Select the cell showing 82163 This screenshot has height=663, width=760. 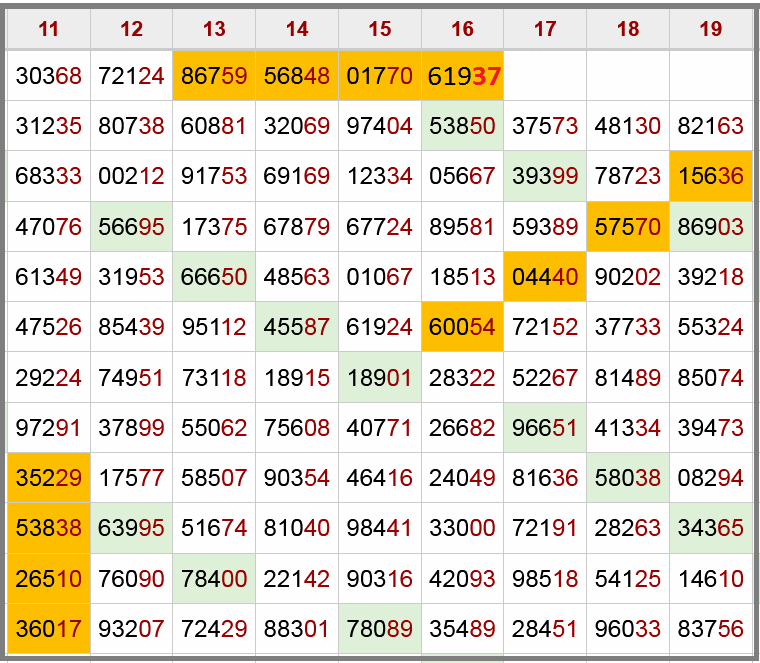pyautogui.click(x=711, y=126)
